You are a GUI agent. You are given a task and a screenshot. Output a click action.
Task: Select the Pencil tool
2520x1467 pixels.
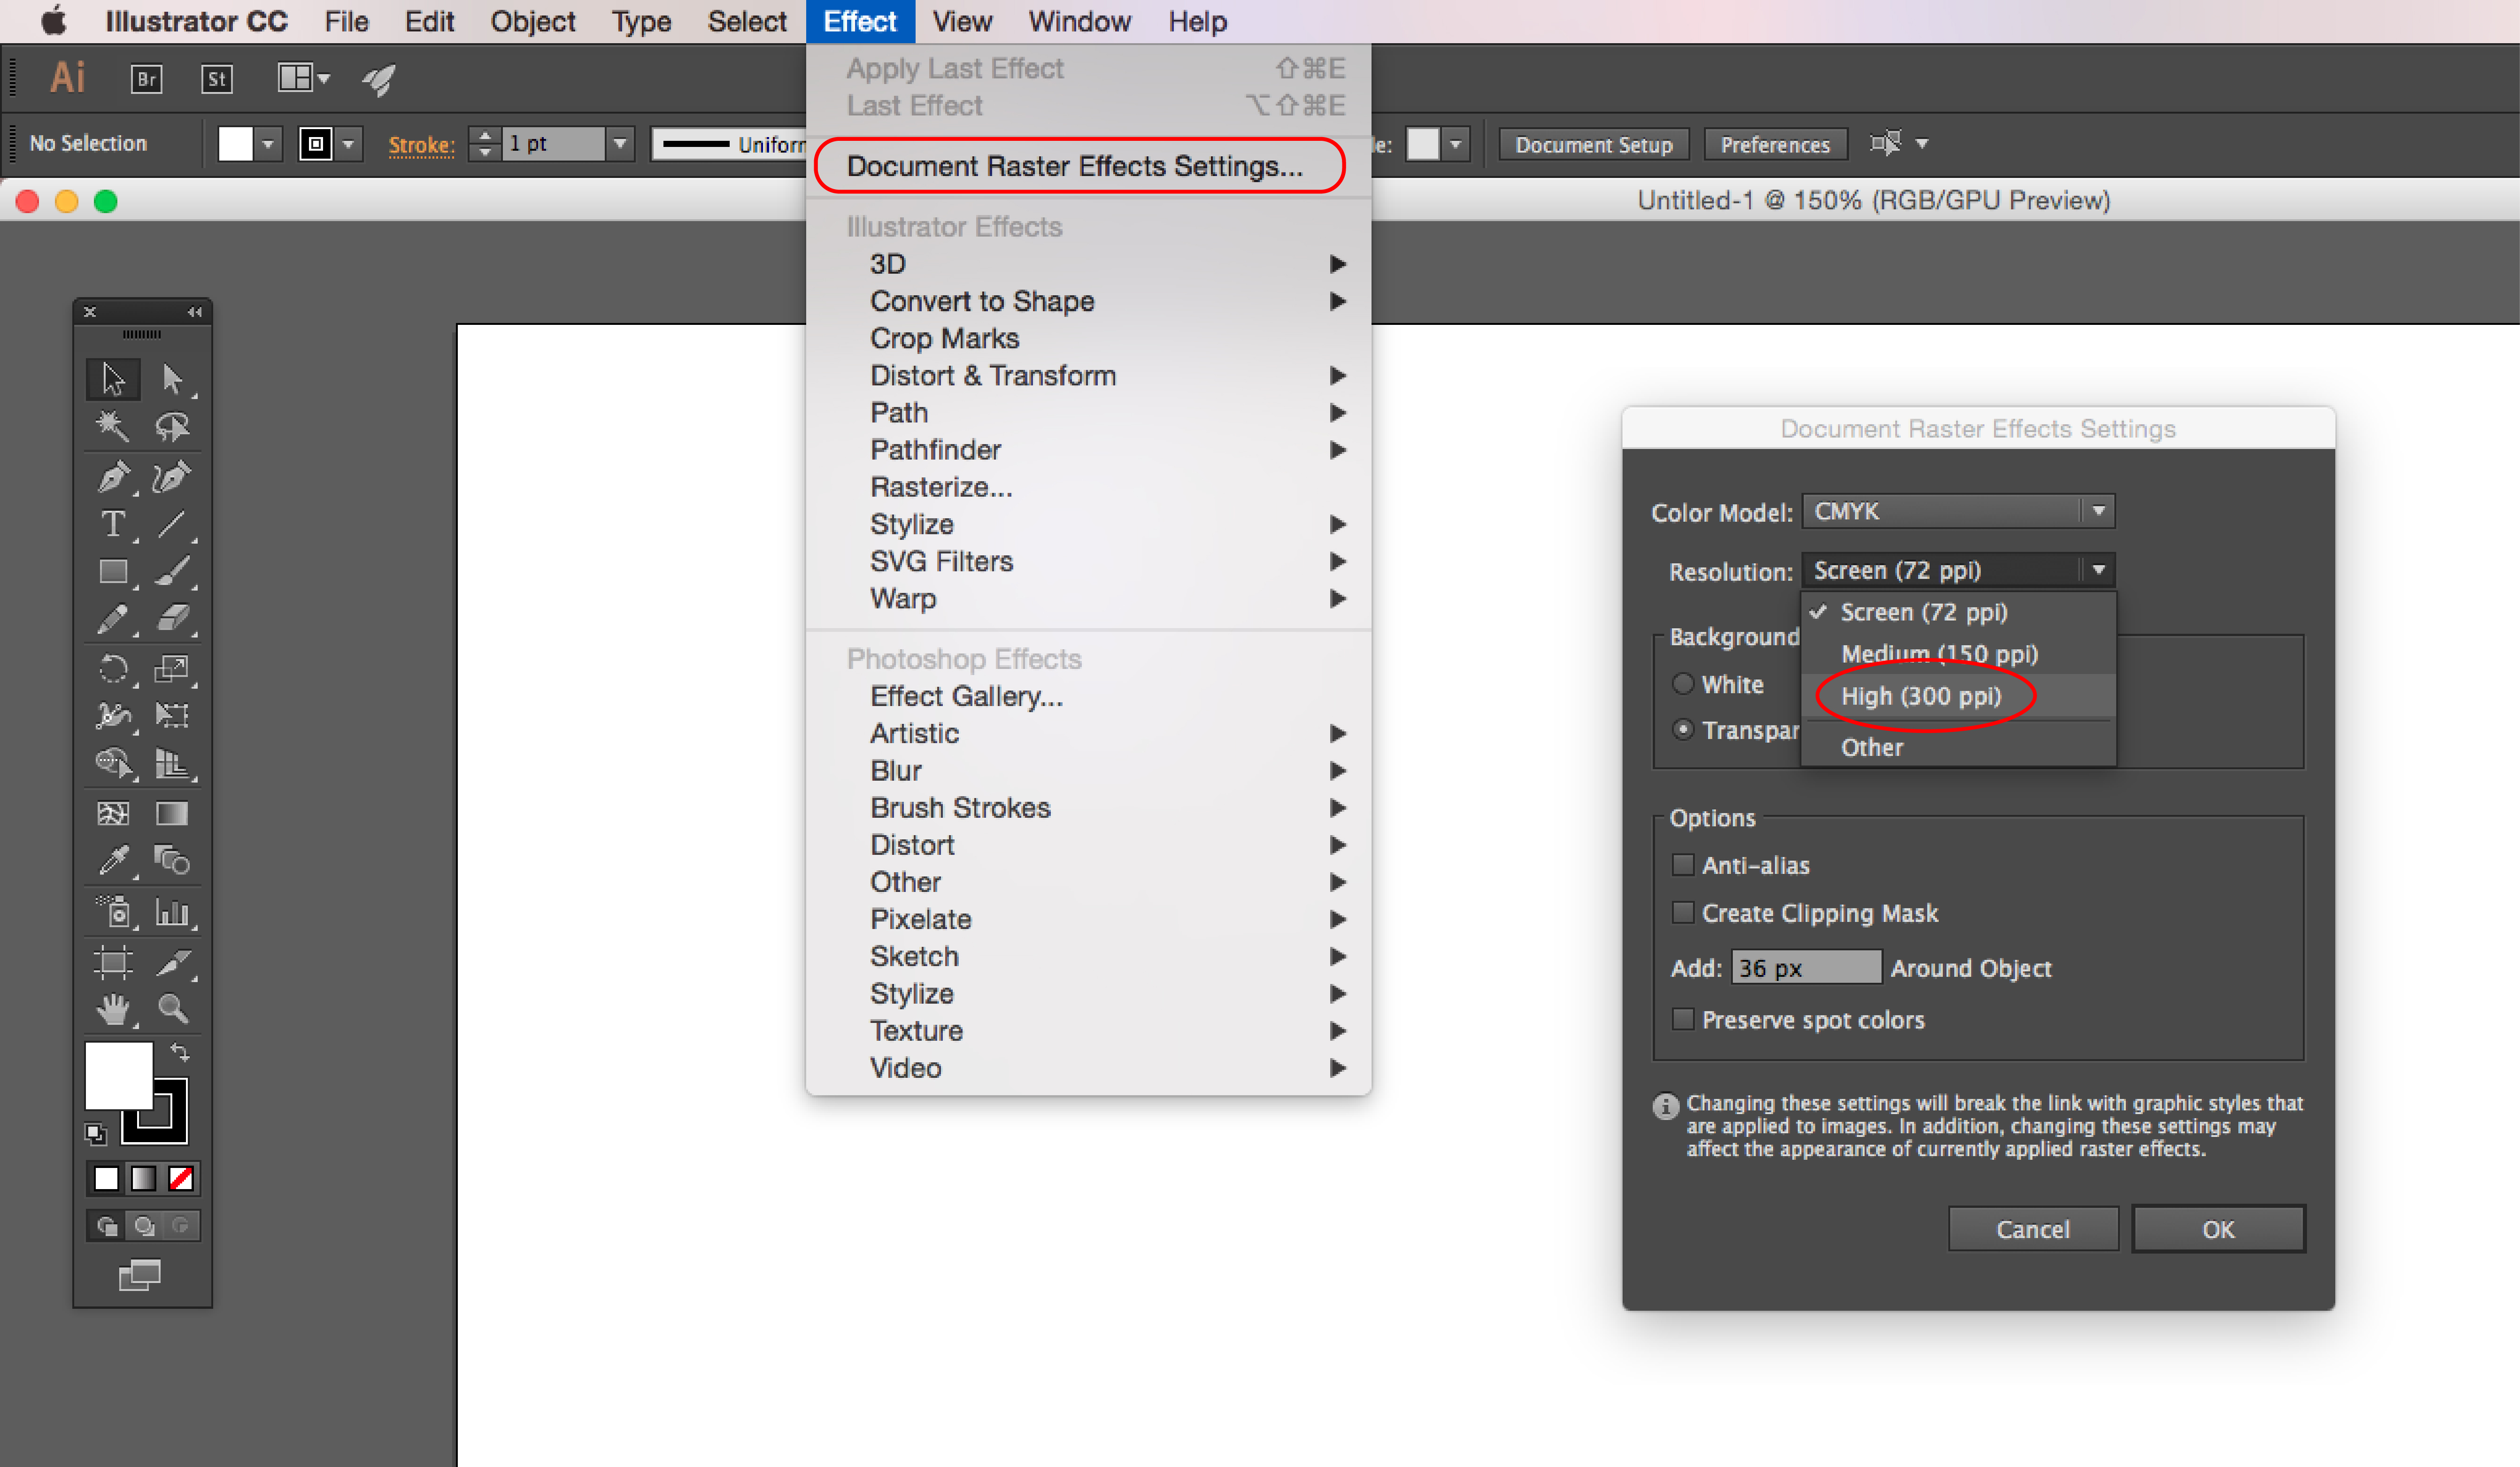coord(113,619)
